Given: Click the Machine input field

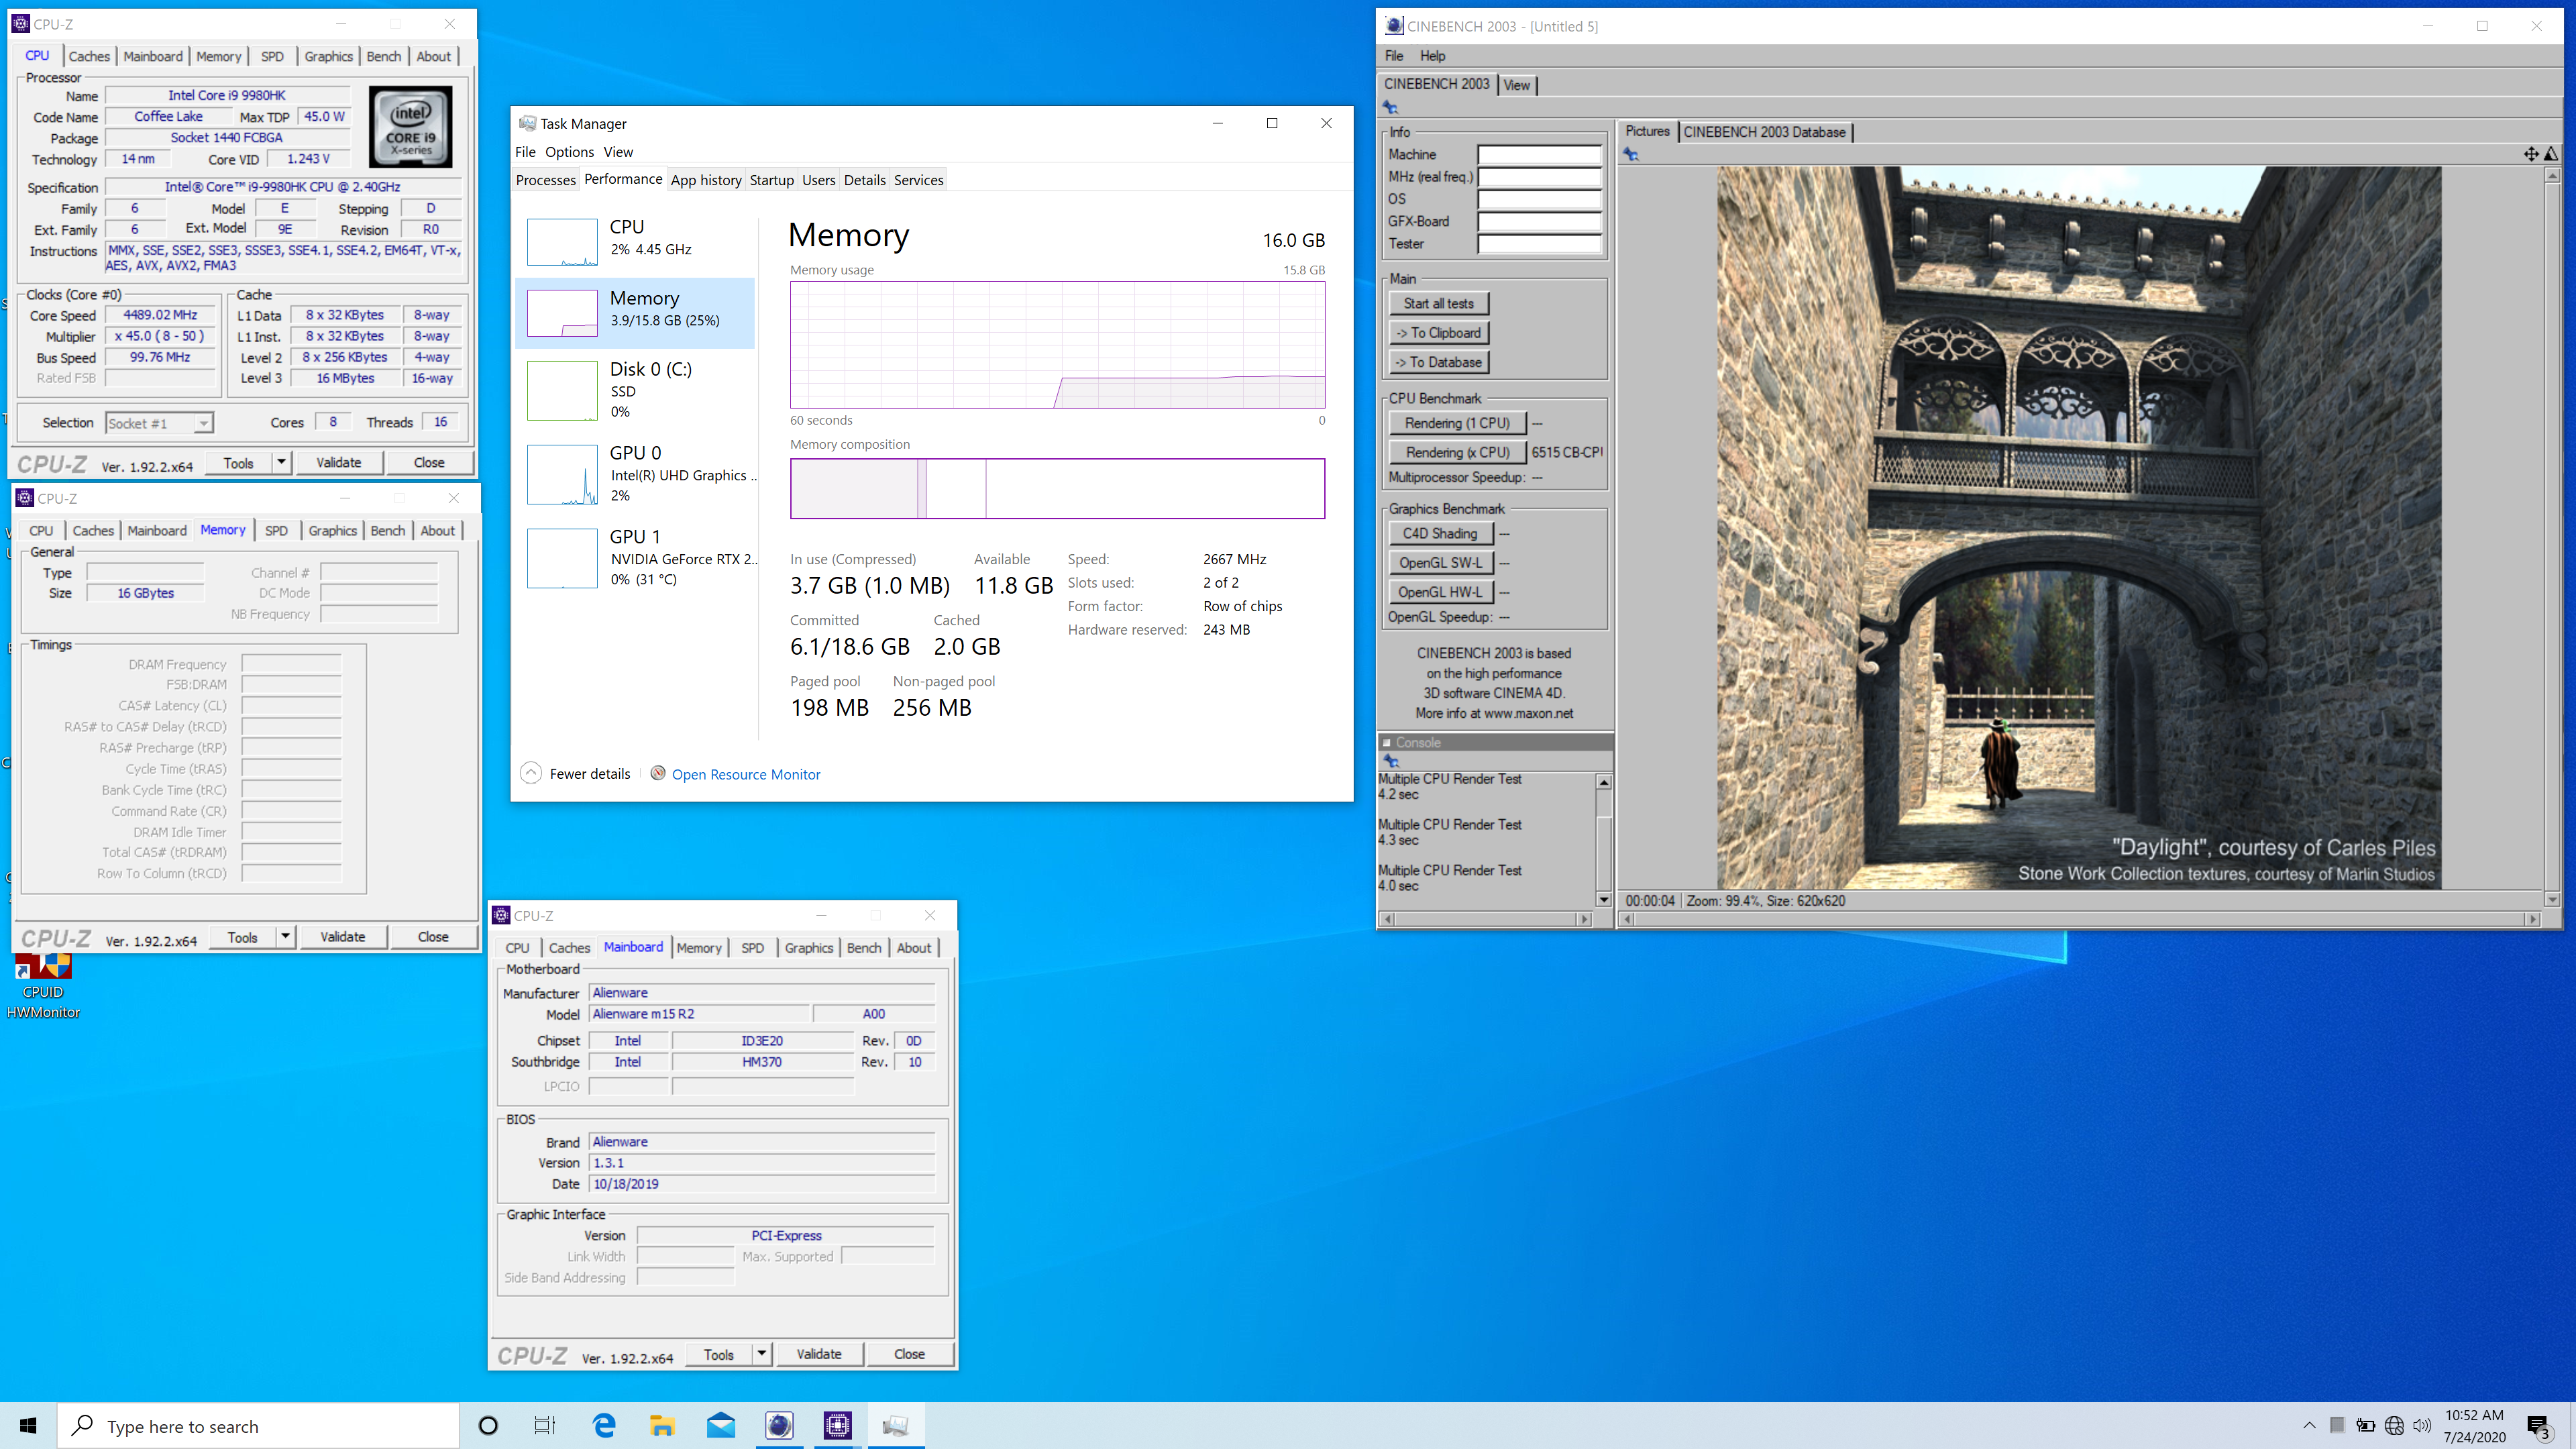Looking at the screenshot, I should 1539,154.
